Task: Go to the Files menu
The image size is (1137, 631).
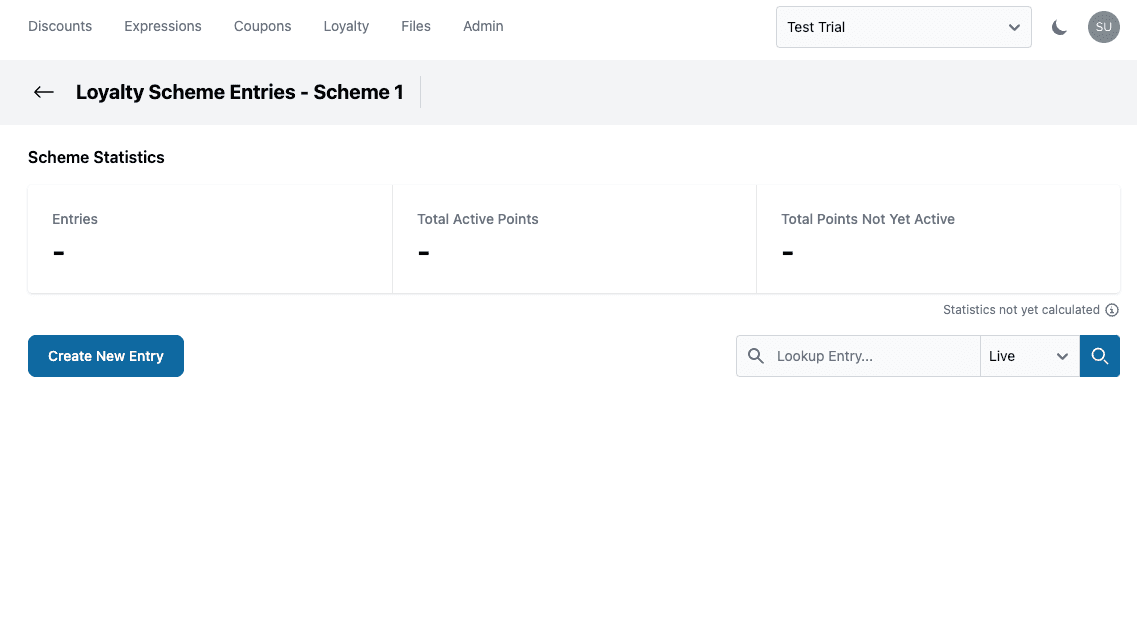Action: (416, 26)
